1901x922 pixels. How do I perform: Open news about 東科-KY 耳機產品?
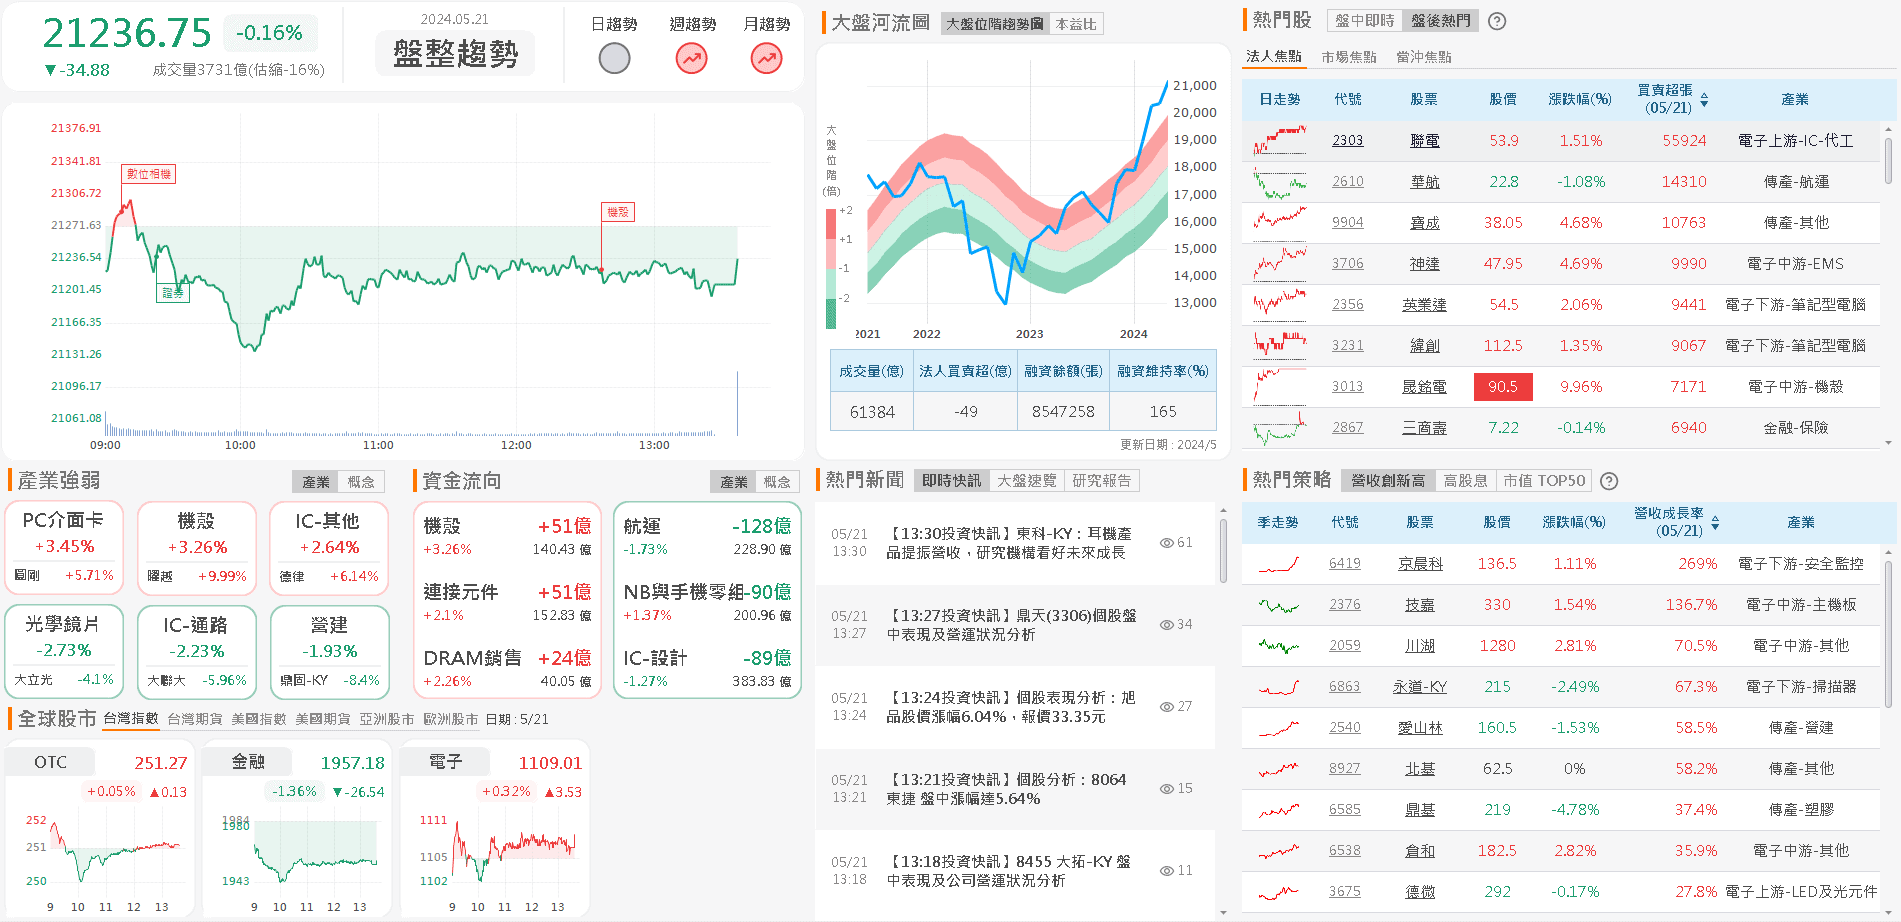click(1010, 543)
